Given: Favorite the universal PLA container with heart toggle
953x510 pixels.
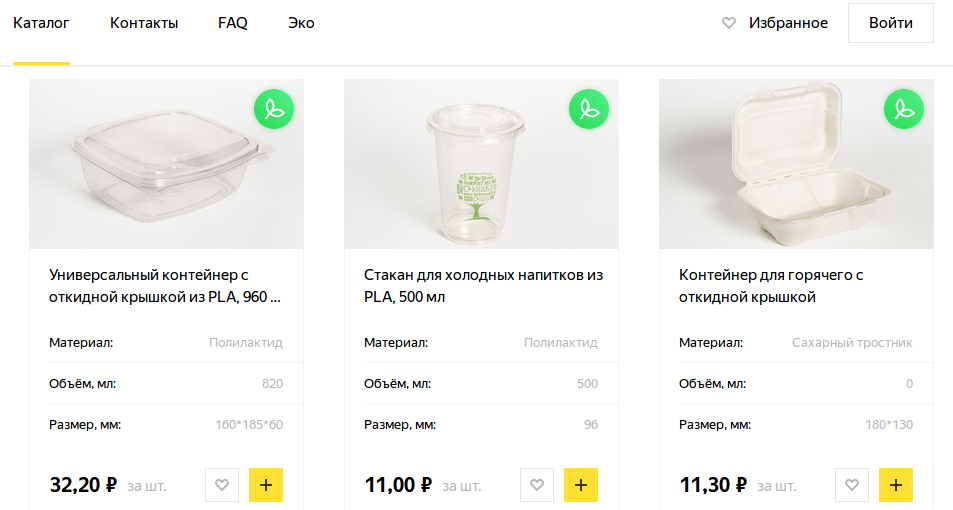Looking at the screenshot, I should tap(222, 485).
